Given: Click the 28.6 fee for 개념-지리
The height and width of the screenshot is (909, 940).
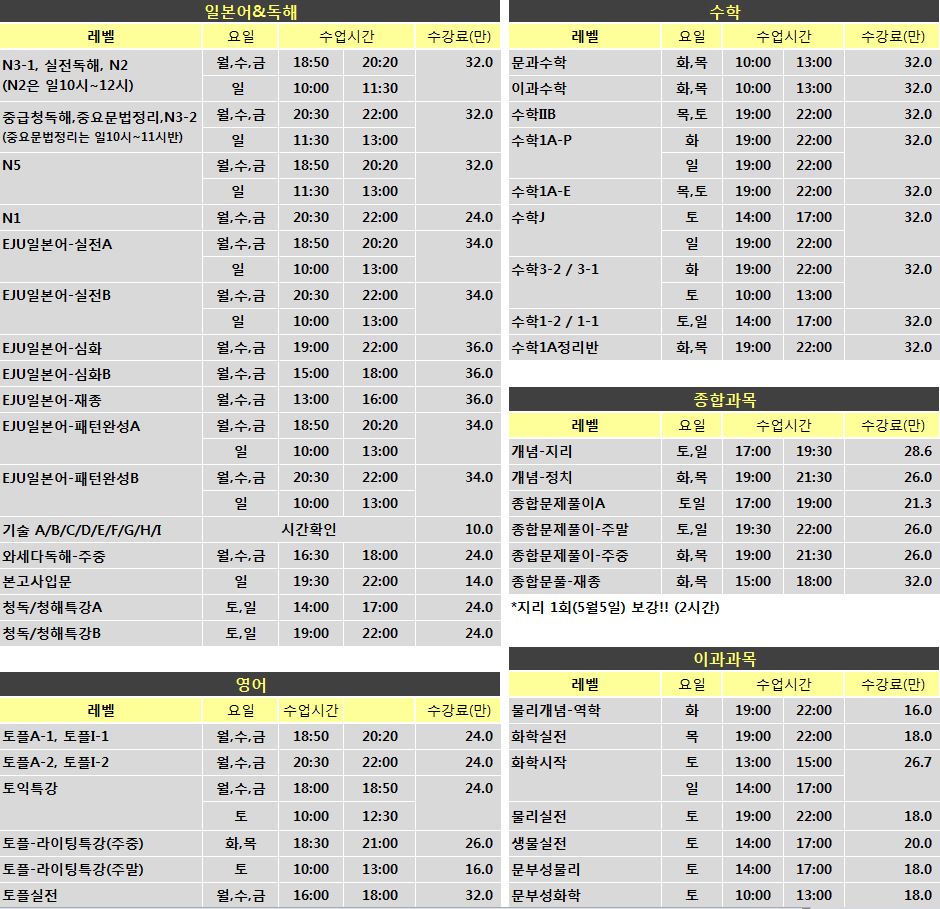Looking at the screenshot, I should click(918, 451).
